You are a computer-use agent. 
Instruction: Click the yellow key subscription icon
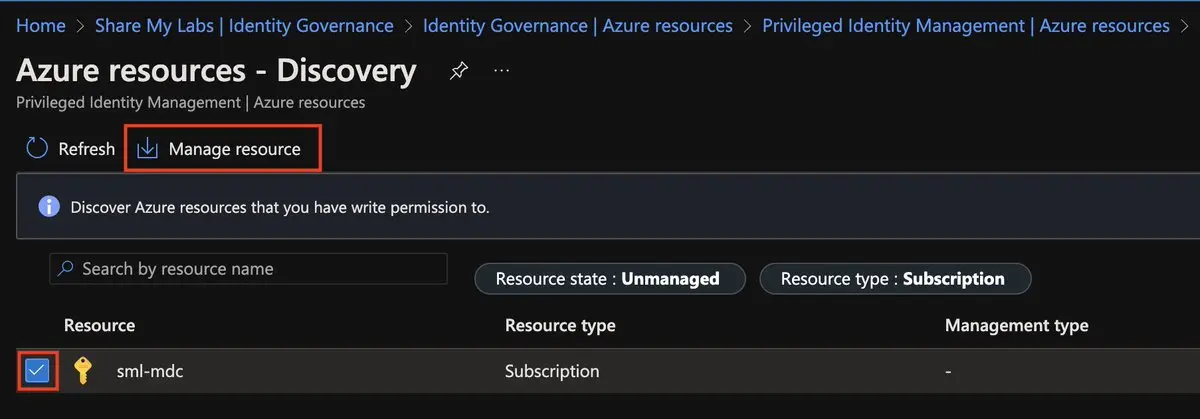[82, 371]
